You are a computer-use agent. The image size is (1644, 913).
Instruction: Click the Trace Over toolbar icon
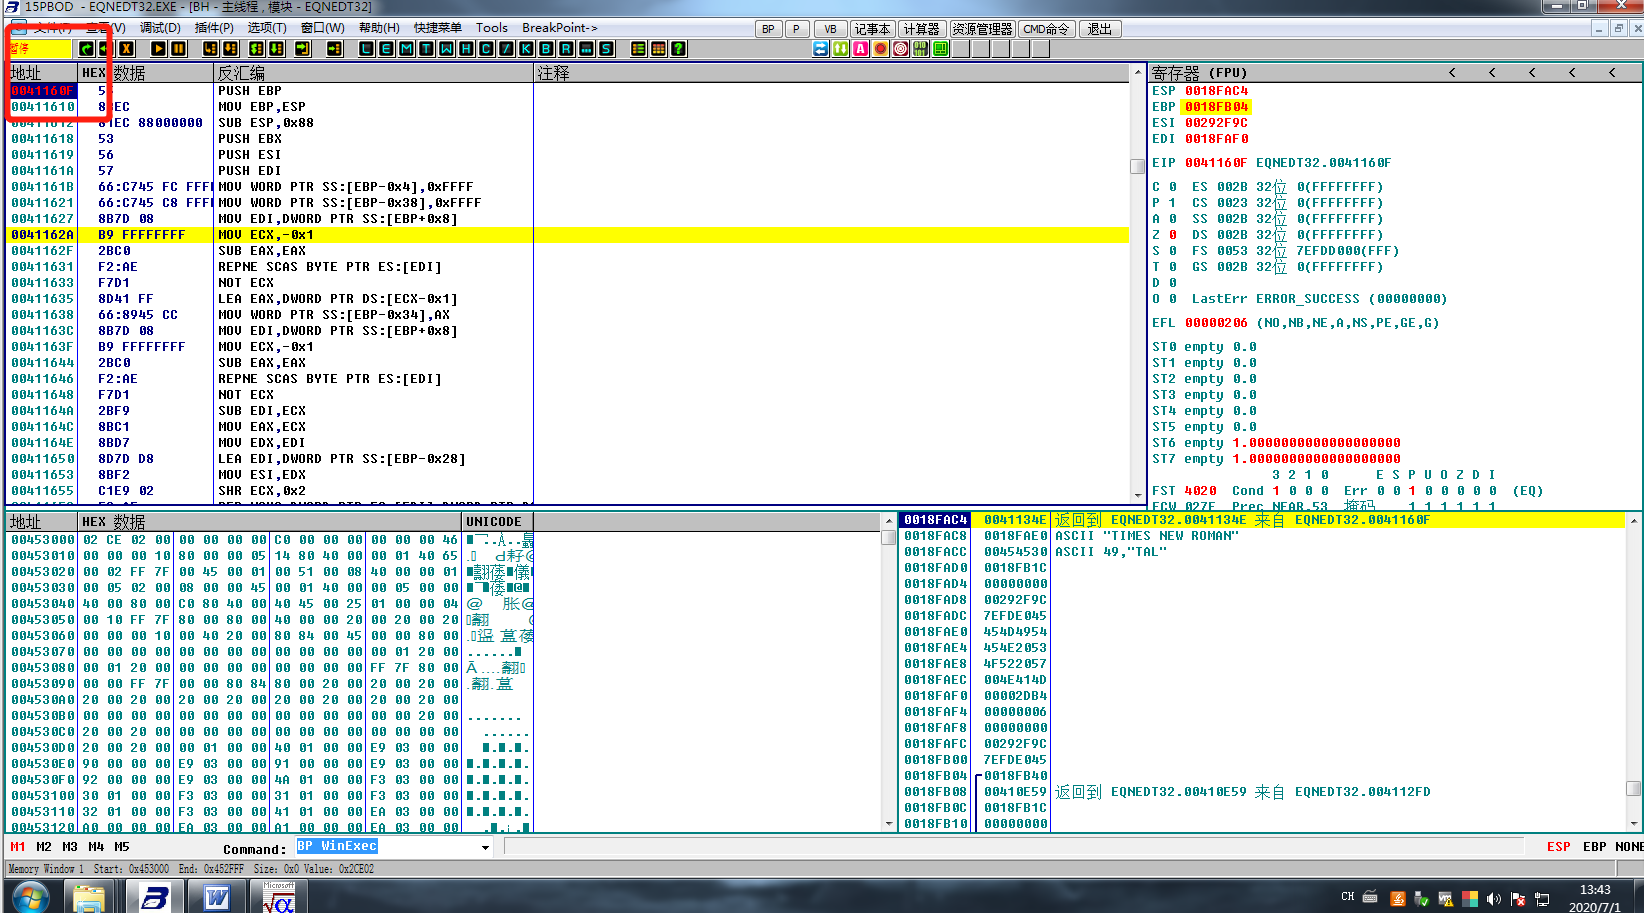(x=276, y=48)
